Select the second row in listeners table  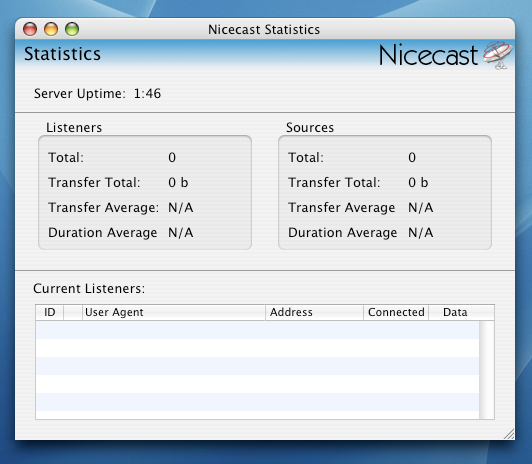point(258,348)
